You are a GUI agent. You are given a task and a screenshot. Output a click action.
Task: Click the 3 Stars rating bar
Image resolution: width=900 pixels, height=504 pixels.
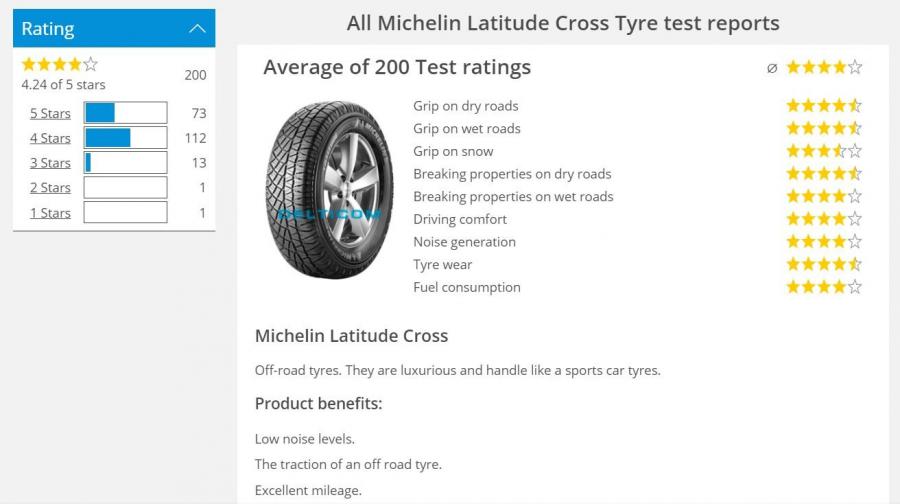pyautogui.click(x=125, y=163)
